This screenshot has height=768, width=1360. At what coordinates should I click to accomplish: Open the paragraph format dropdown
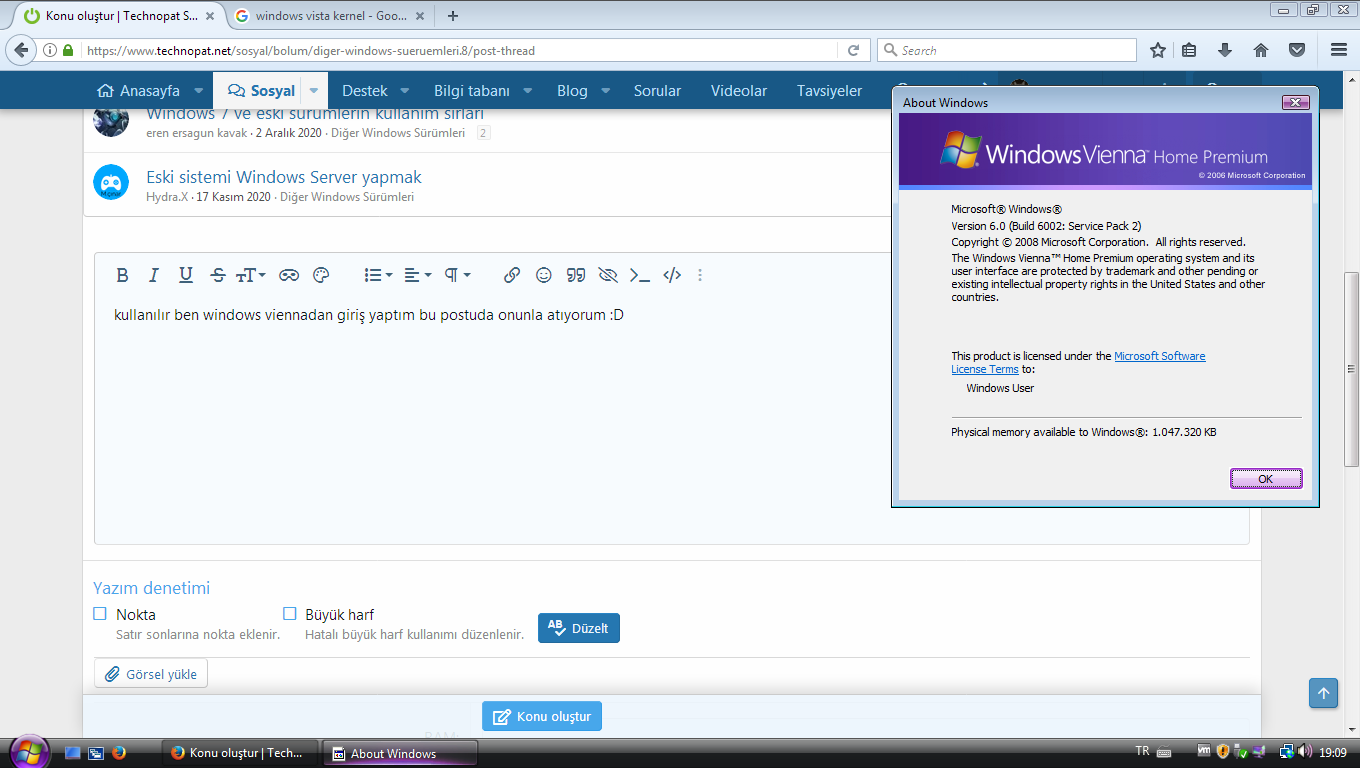tap(457, 275)
